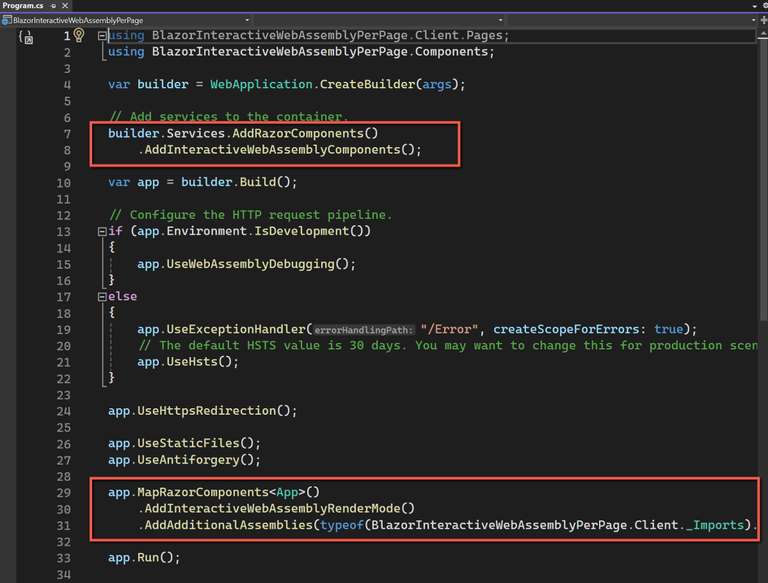The image size is (768, 583).
Task: Select the Program.cs tab
Action: [x=22, y=6]
